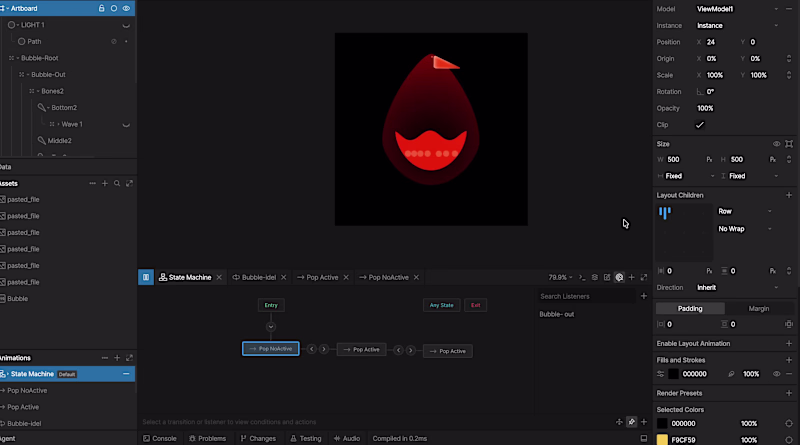Click the Exit state node
The height and width of the screenshot is (445, 800).
476,305
